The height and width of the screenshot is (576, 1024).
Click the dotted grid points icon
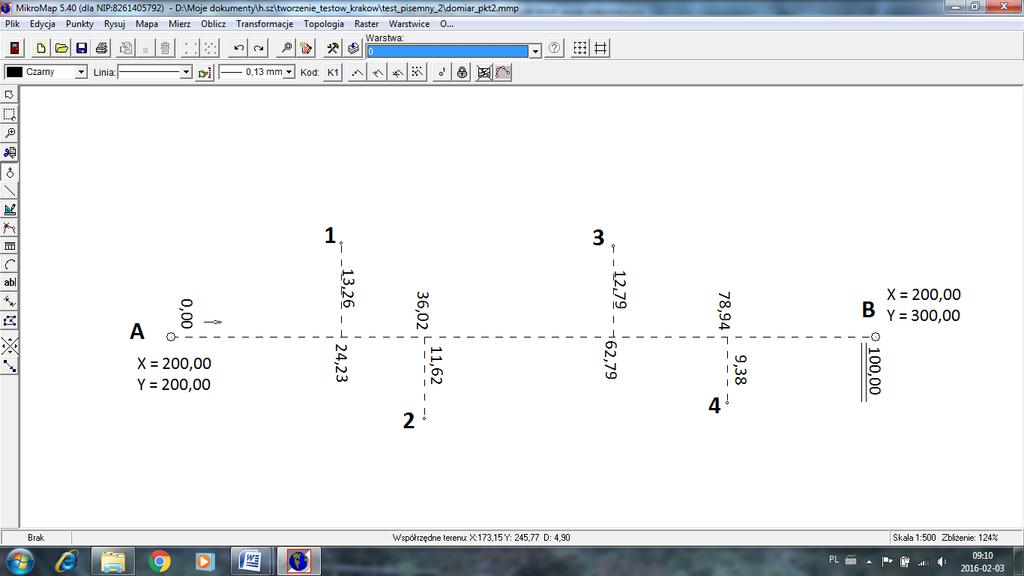click(580, 48)
